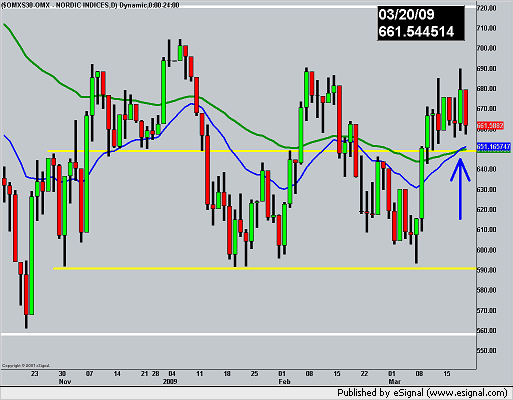This screenshot has width=513, height=400.
Task: Click the 14 date label on time axis
Action: point(117,374)
